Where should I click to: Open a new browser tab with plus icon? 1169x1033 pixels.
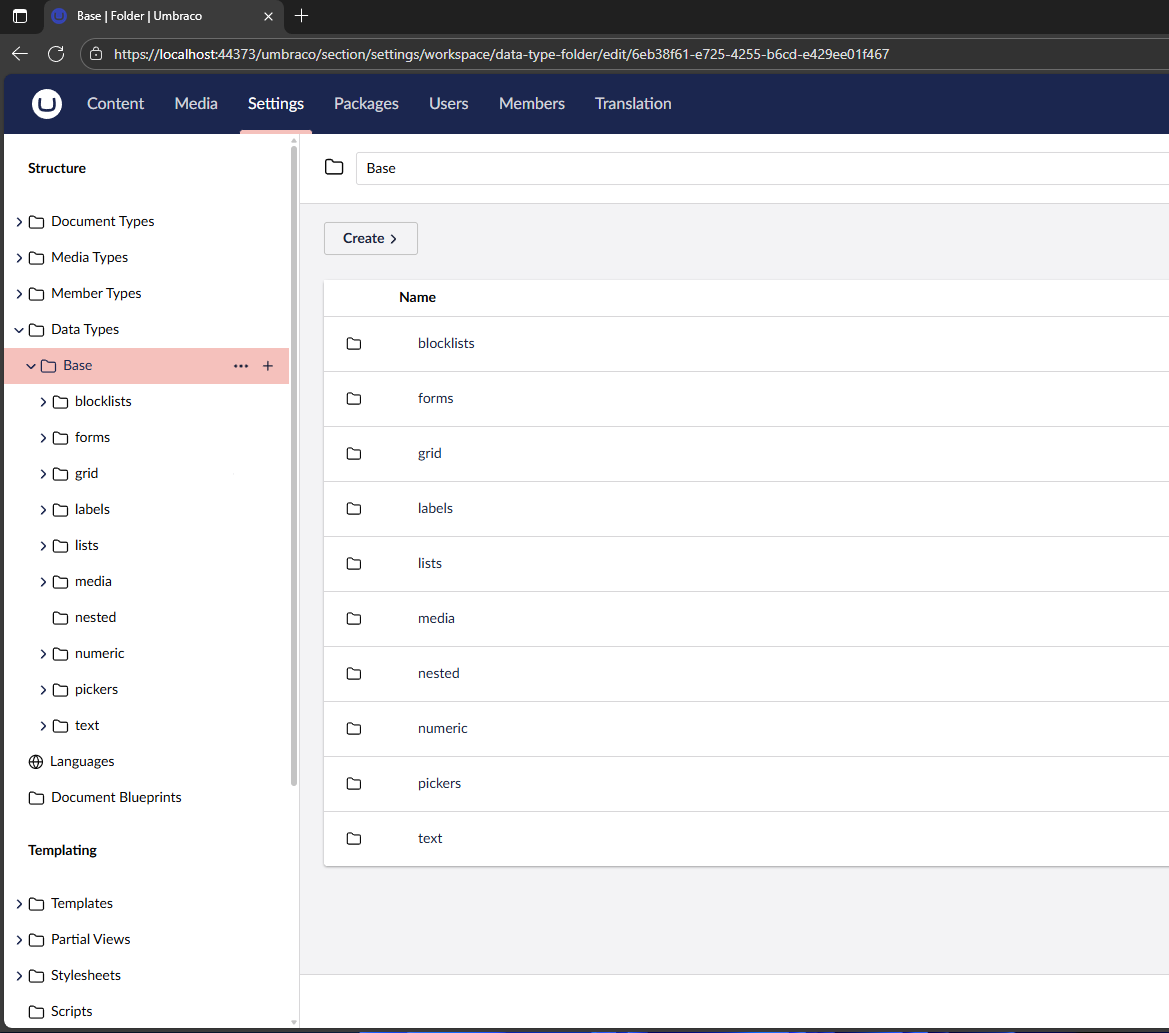click(x=302, y=16)
